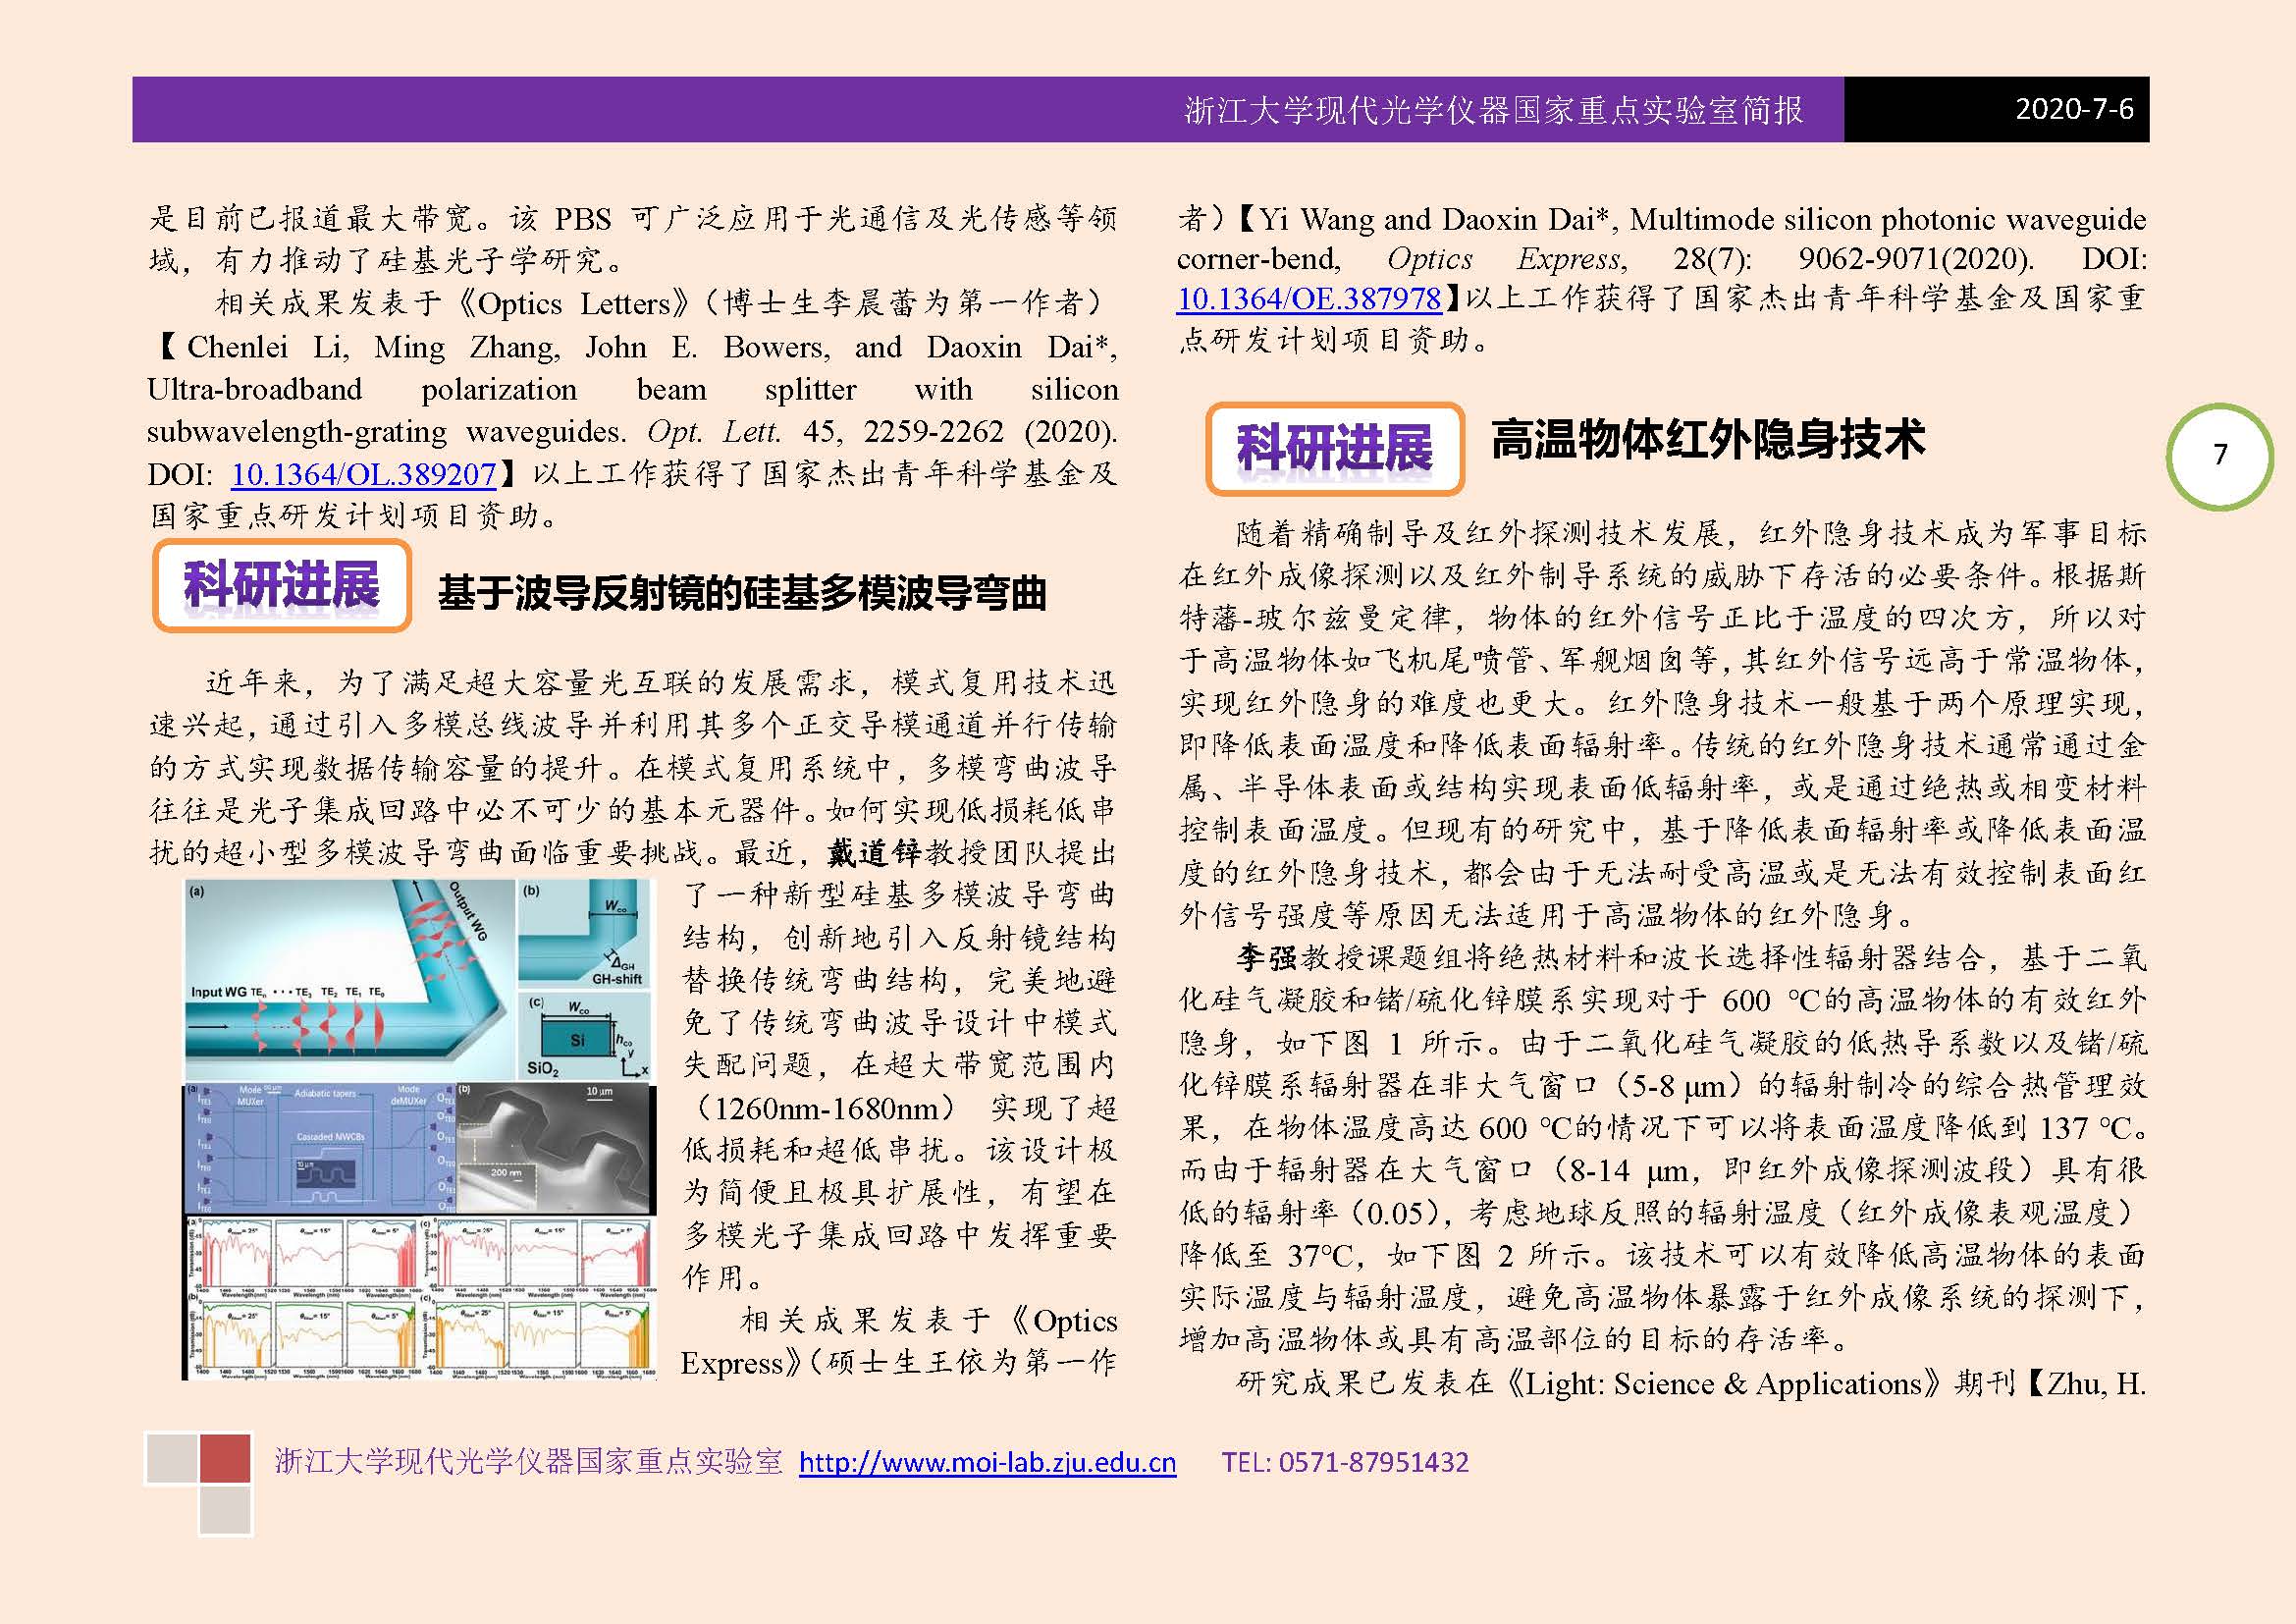Click the italic journal name Optics Express
This screenshot has width=2296, height=1624.
click(1505, 259)
